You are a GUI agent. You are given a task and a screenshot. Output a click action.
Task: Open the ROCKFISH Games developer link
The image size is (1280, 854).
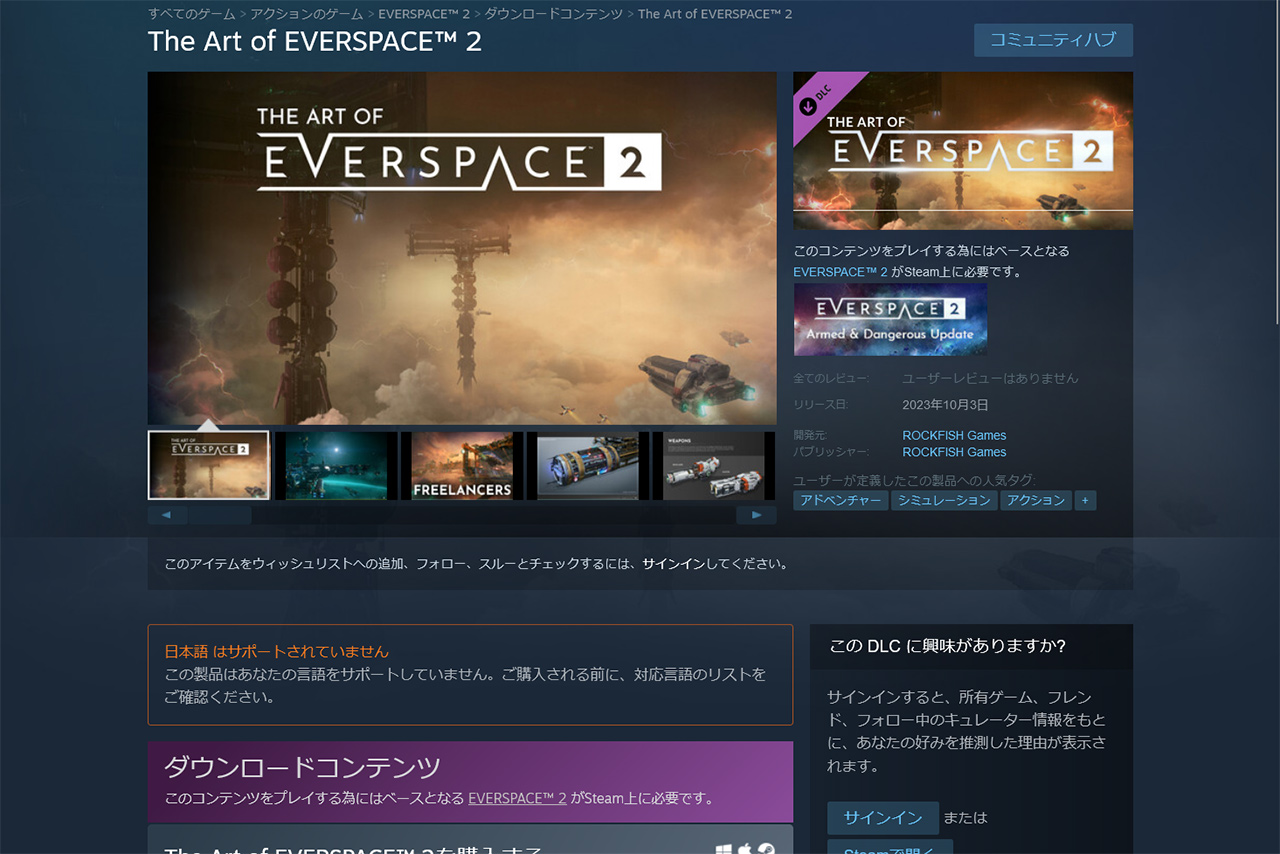pyautogui.click(x=954, y=435)
